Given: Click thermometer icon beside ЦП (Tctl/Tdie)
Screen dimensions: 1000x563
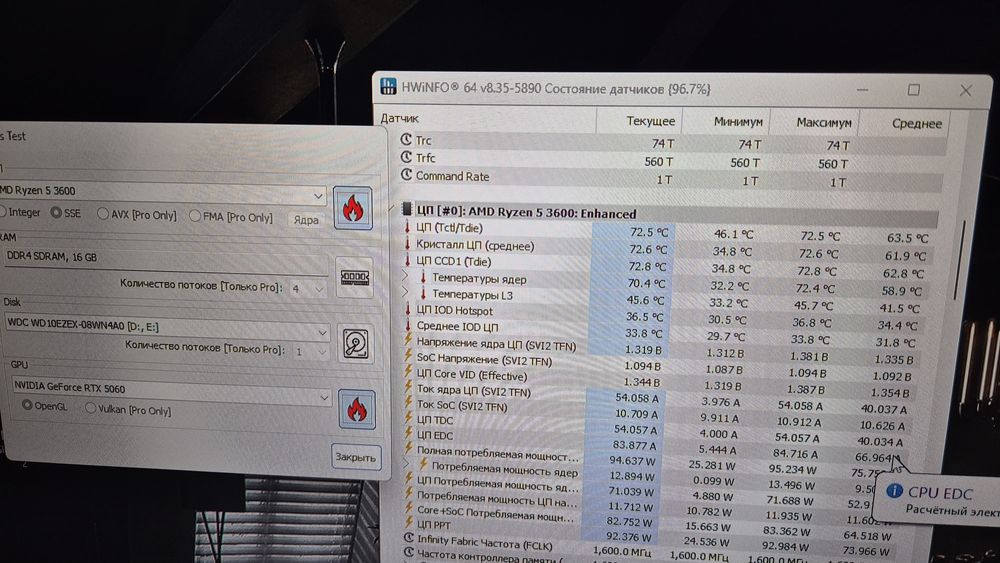Looking at the screenshot, I should pyautogui.click(x=408, y=227).
